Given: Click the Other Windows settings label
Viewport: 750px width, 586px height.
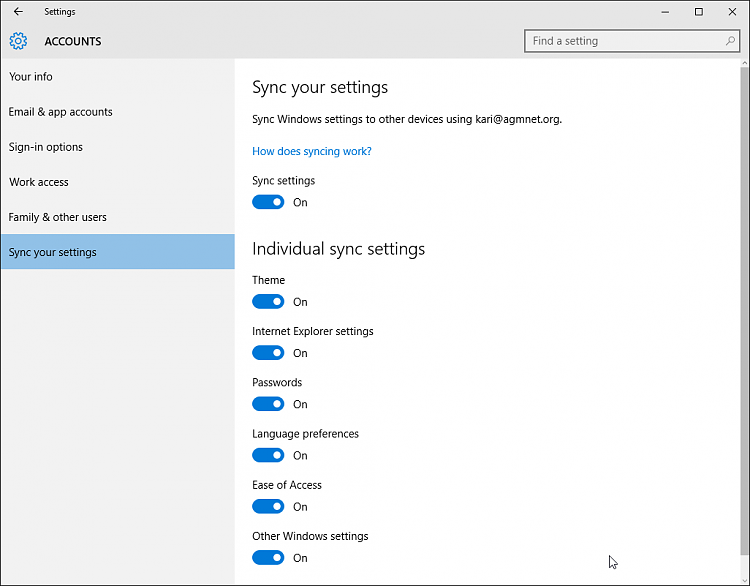Looking at the screenshot, I should 310,536.
